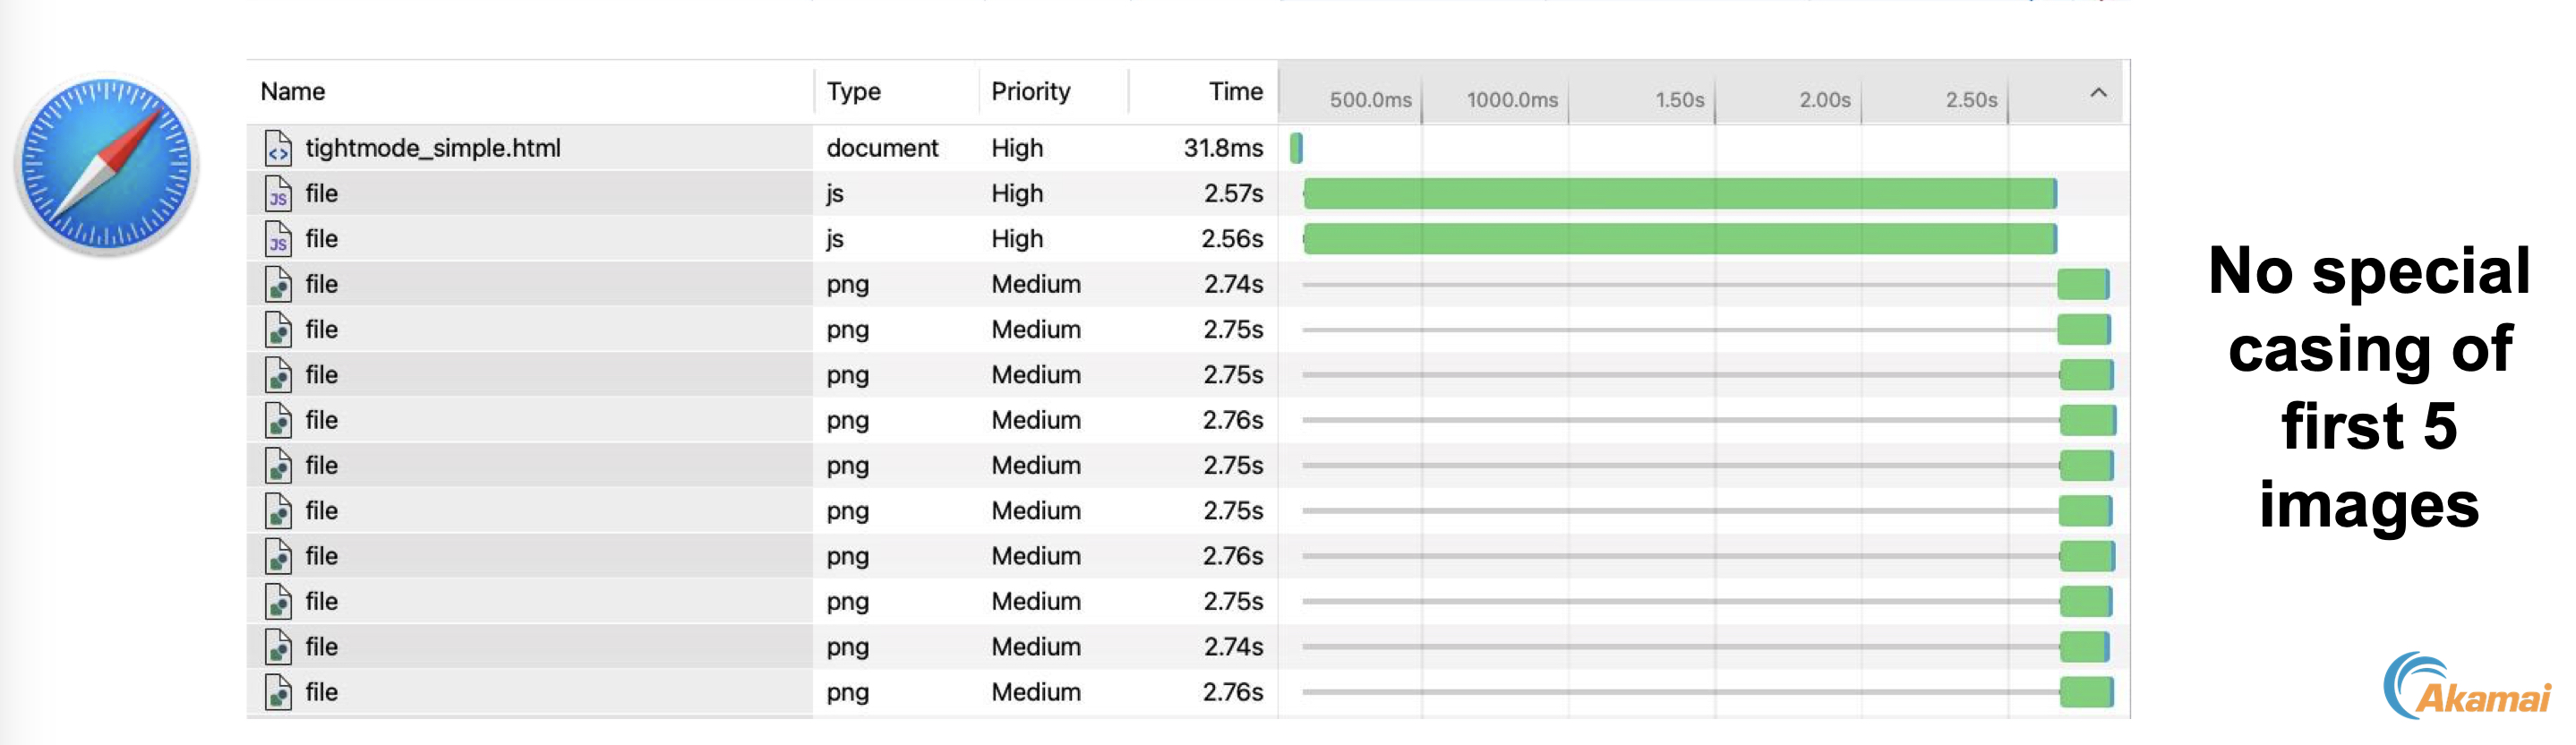This screenshot has width=2576, height=745.
Task: Click the JS icon of the 2.57s file
Action: pyautogui.click(x=278, y=194)
